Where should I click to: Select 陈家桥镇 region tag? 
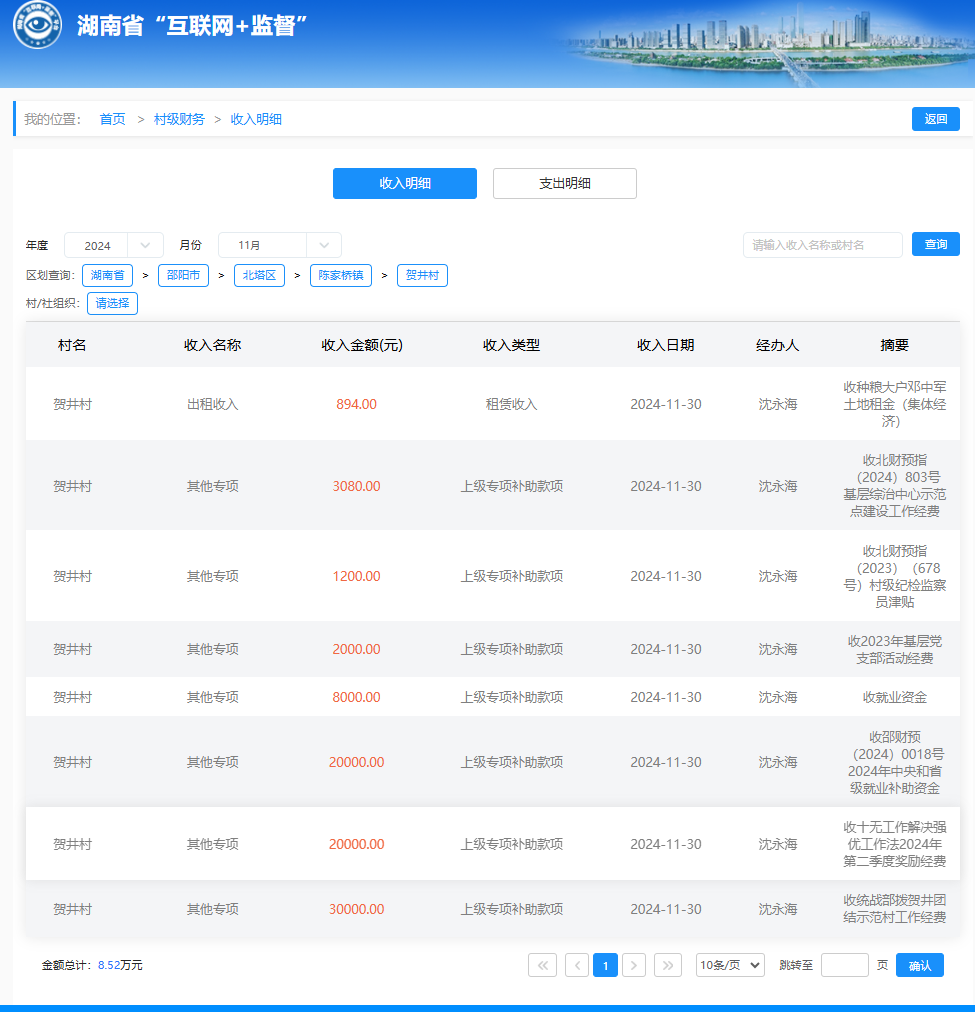(x=341, y=276)
